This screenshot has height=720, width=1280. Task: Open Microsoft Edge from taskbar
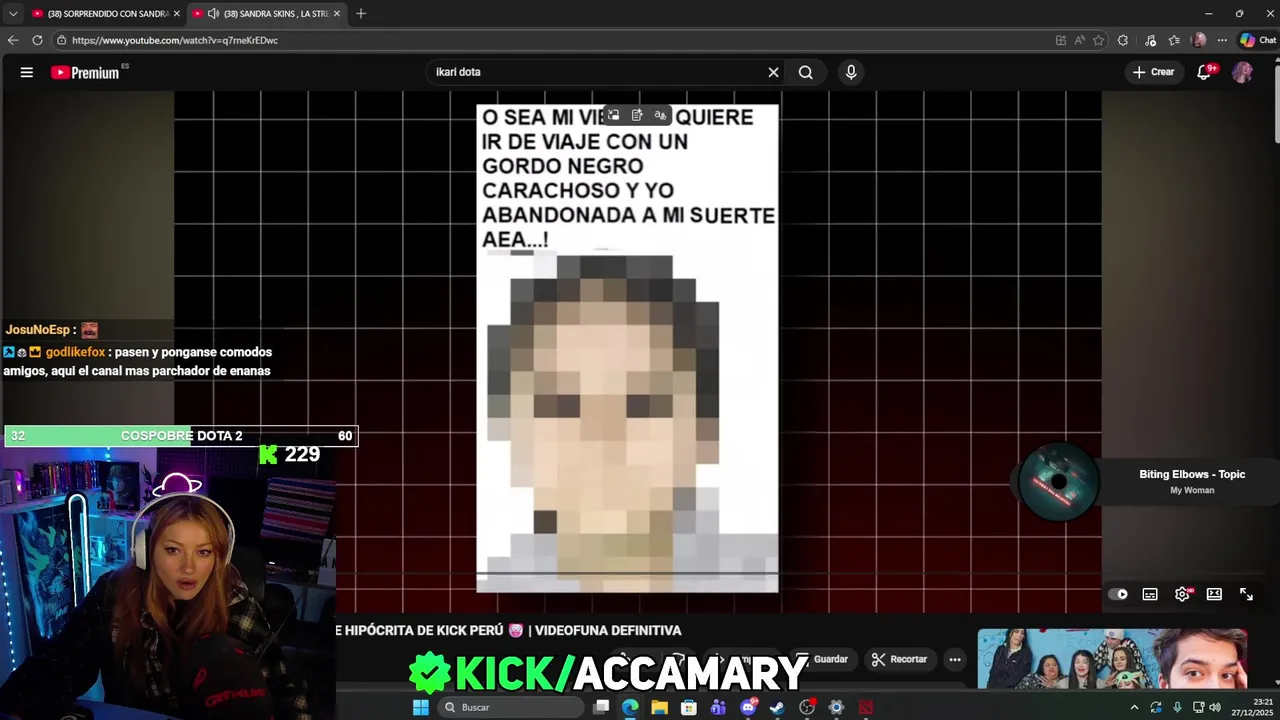point(630,707)
